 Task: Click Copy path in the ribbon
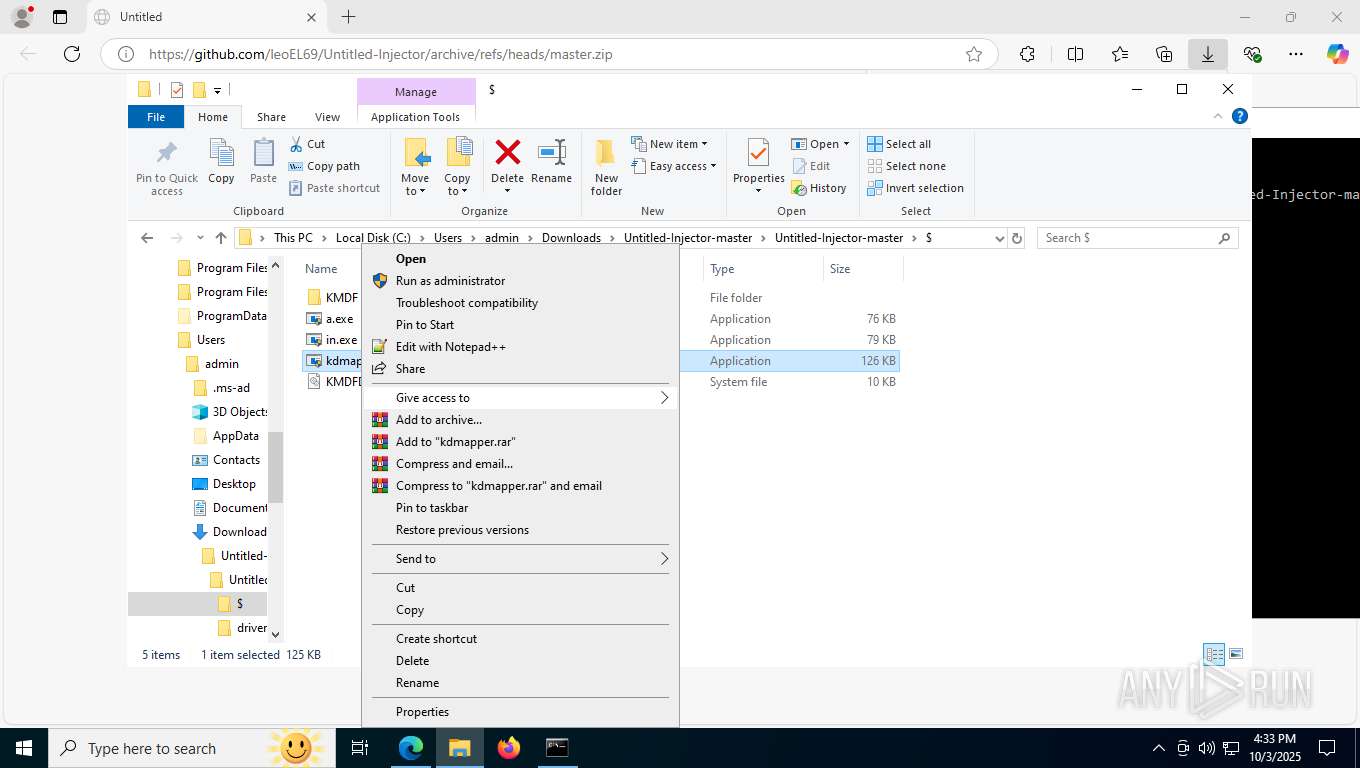point(324,166)
